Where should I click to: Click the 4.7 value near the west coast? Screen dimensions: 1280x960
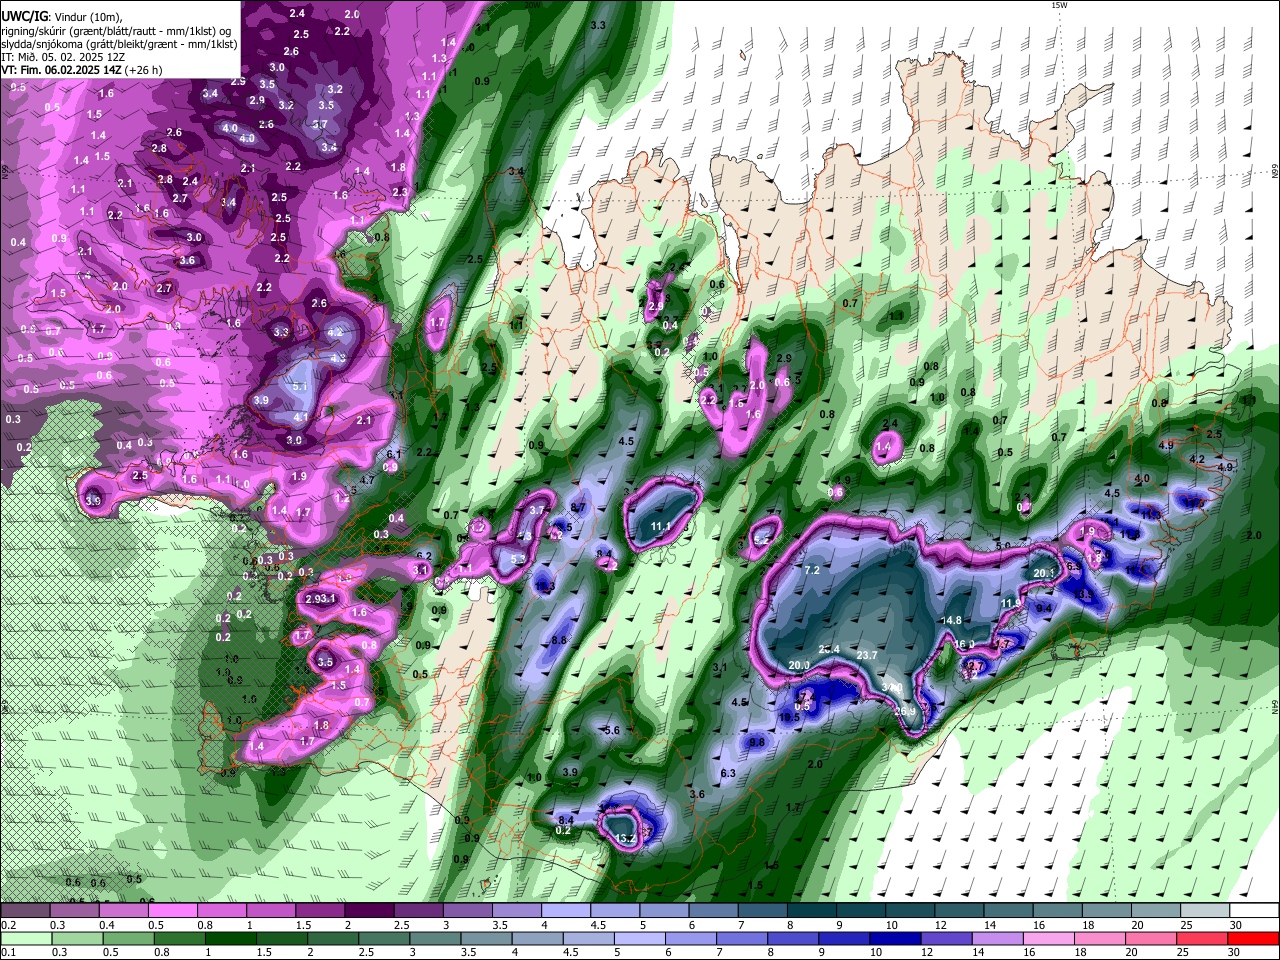tap(367, 480)
